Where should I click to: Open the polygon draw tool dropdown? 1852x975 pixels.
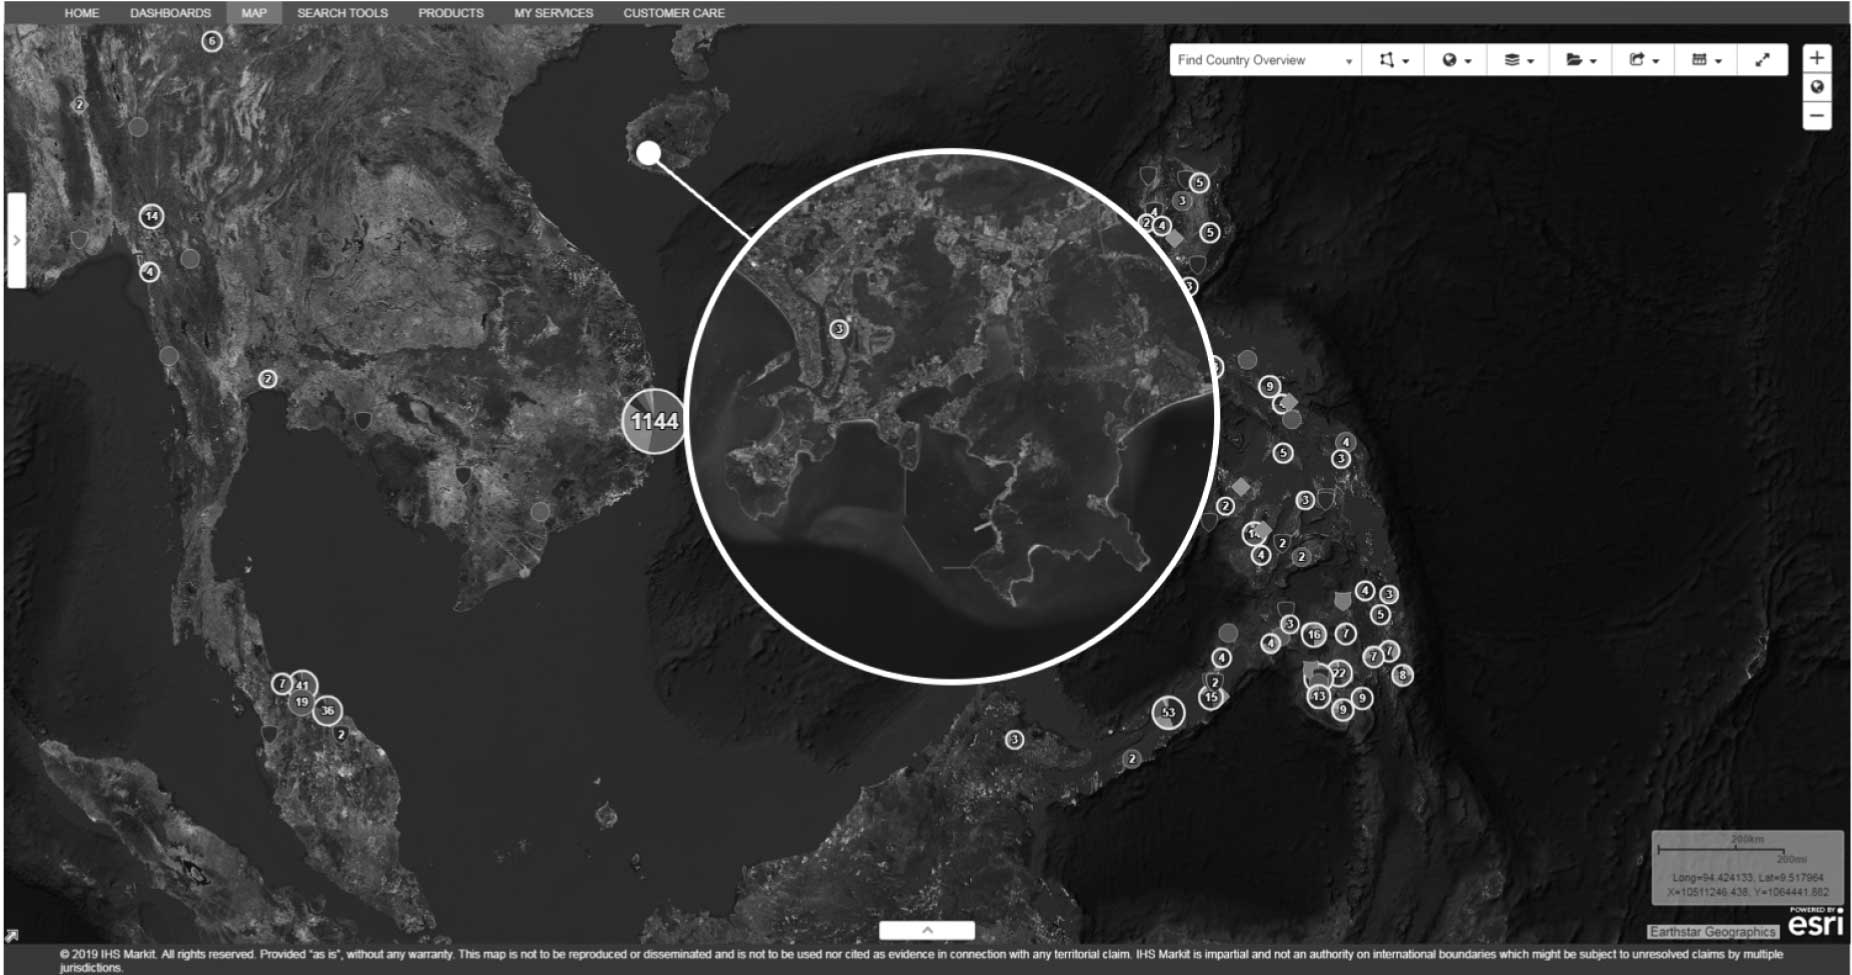click(x=1393, y=60)
